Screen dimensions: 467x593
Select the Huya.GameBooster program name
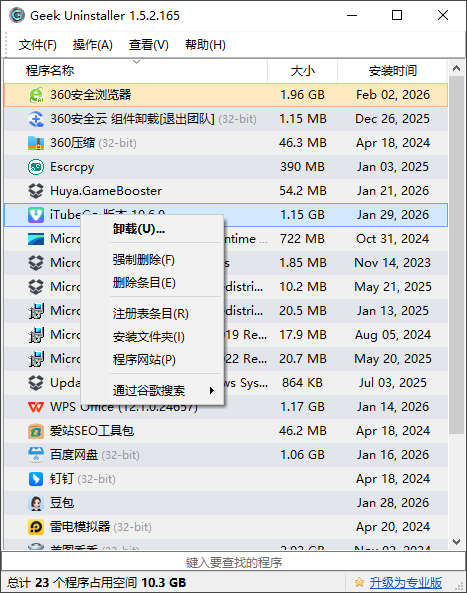coord(106,191)
